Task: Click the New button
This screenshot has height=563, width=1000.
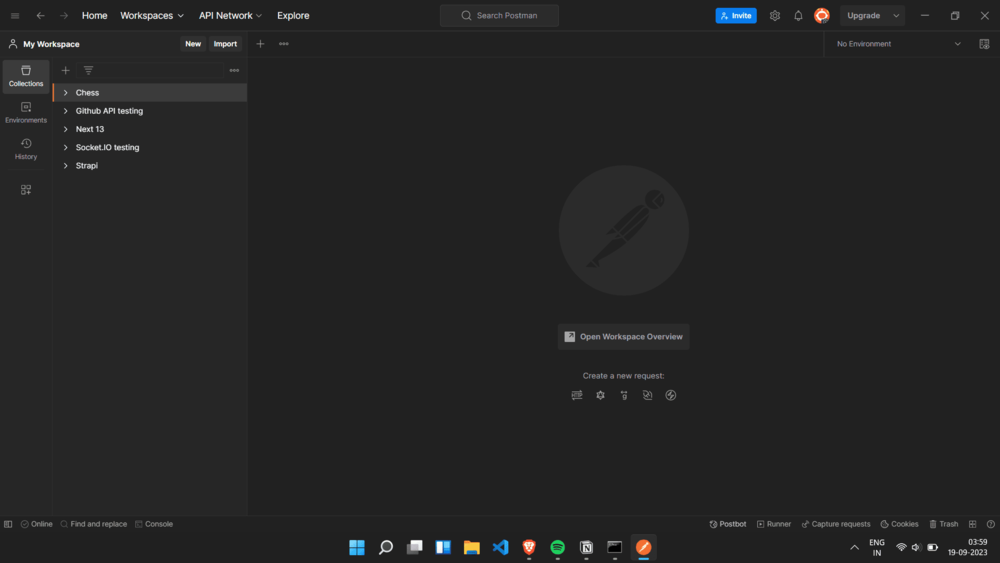Action: click(x=193, y=44)
